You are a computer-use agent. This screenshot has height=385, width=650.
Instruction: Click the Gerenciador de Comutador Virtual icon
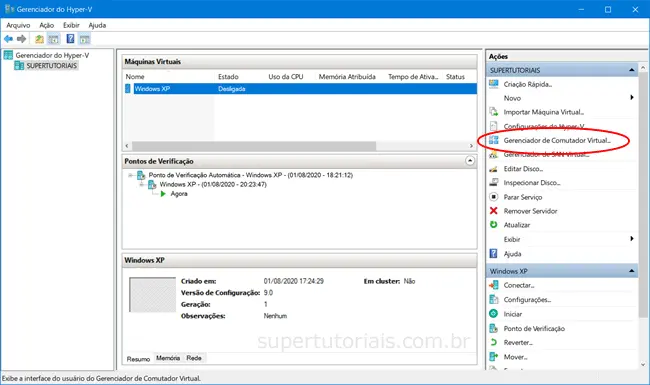point(494,140)
